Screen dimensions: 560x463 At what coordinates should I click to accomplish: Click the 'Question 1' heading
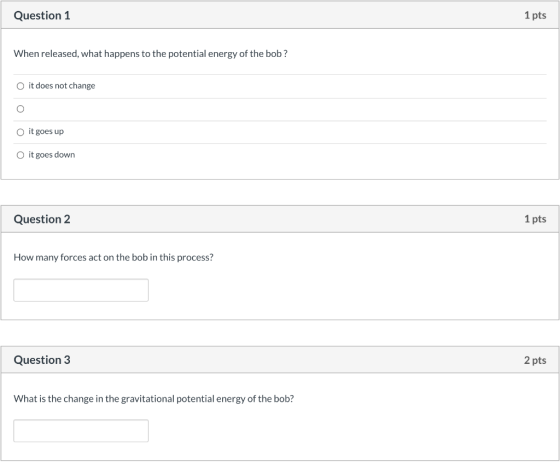click(42, 15)
